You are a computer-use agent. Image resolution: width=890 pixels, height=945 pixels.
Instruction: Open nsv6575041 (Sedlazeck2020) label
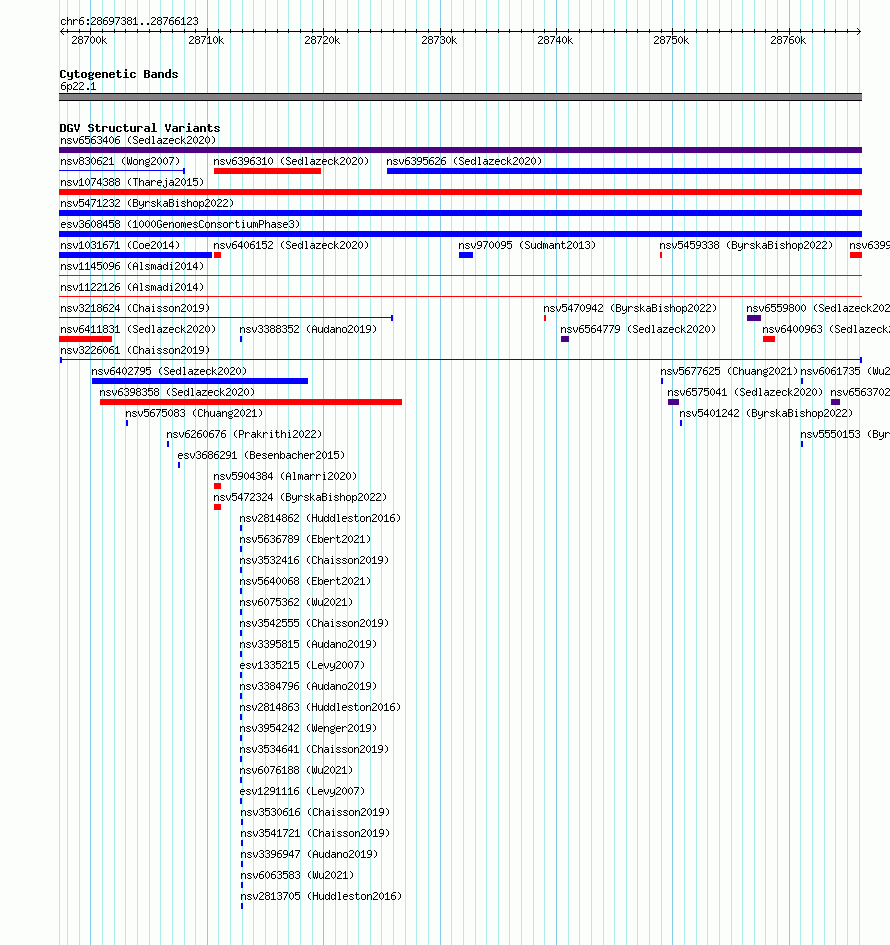pos(745,392)
